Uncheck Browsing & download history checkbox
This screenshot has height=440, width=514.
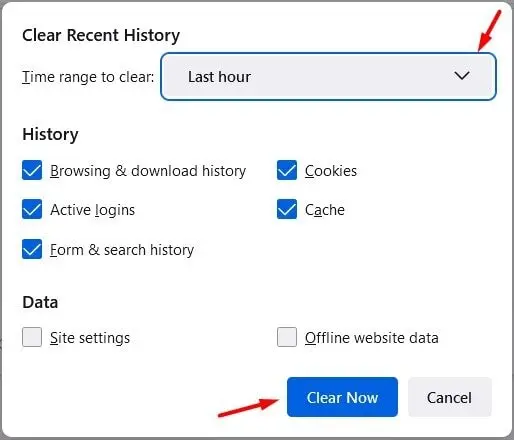pos(32,170)
